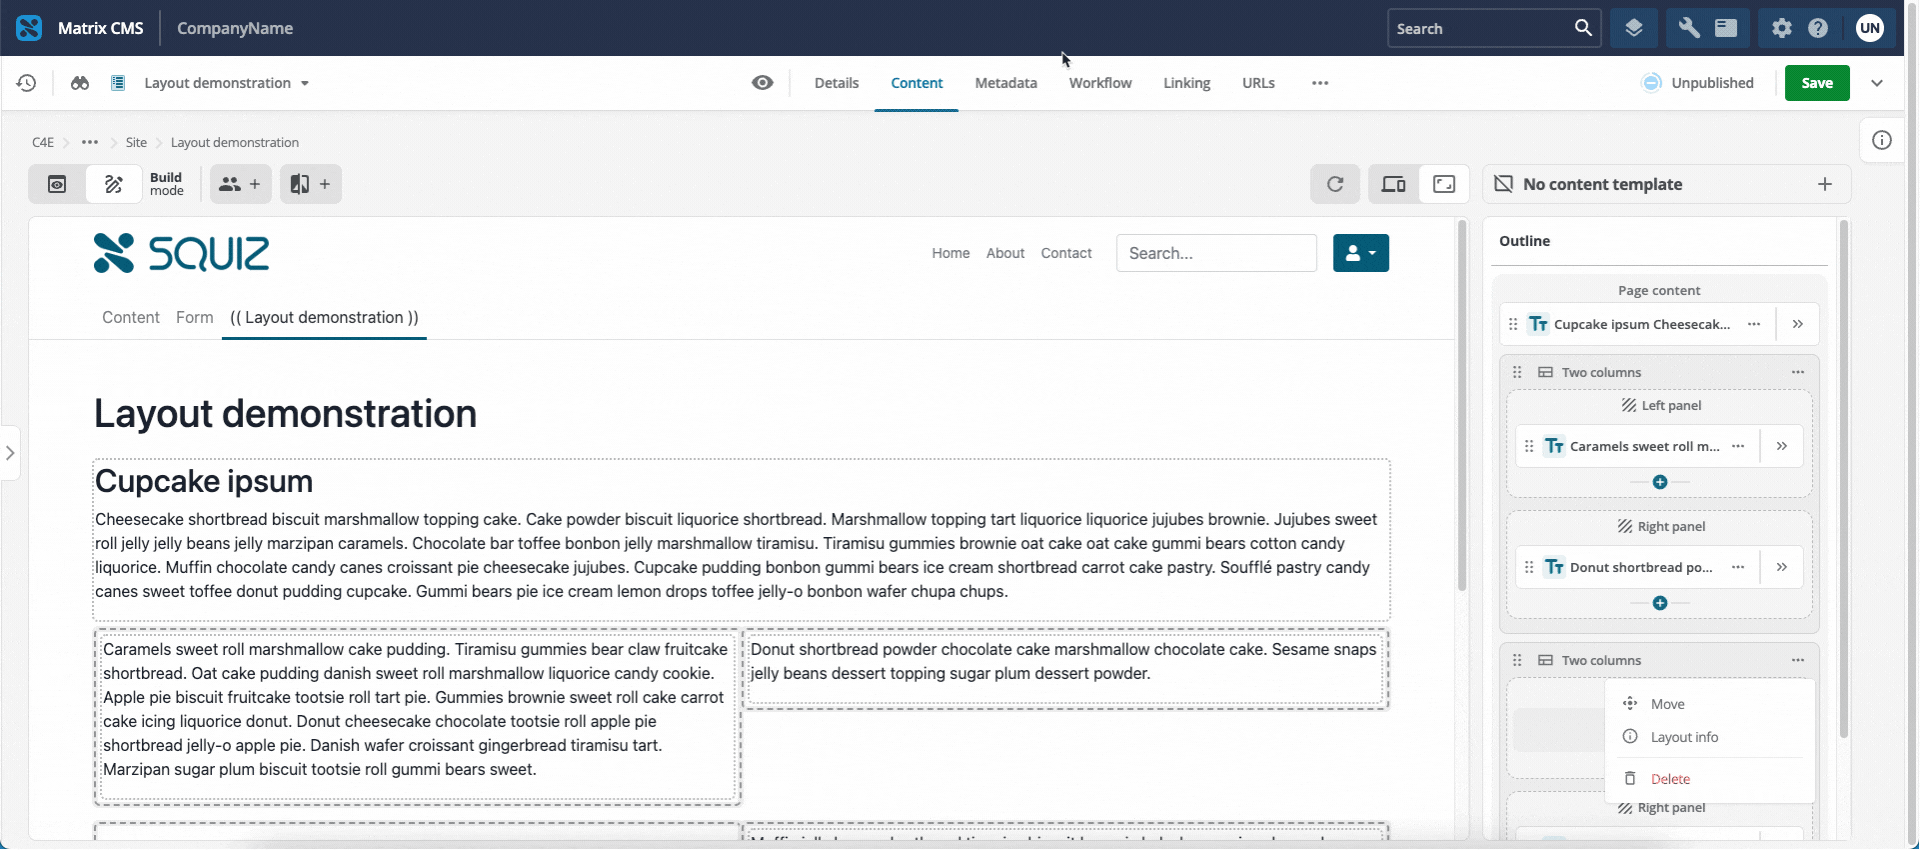This screenshot has height=850, width=1920.
Task: Expand Donut shortbread component double chevron
Action: click(x=1782, y=567)
